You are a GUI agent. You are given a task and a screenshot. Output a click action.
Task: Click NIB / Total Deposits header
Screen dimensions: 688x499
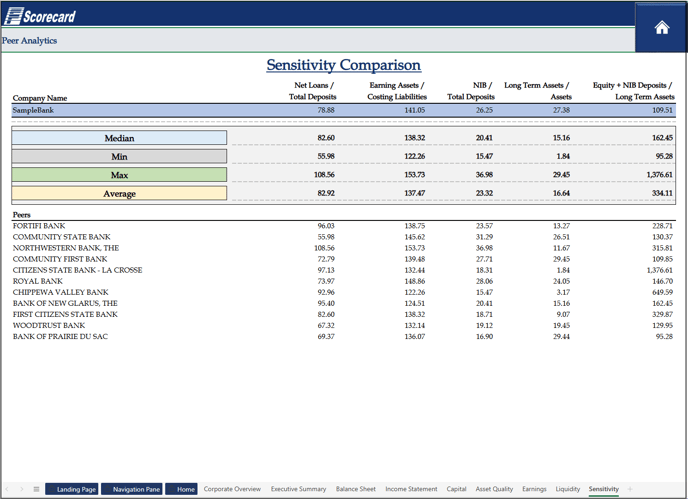click(x=471, y=91)
